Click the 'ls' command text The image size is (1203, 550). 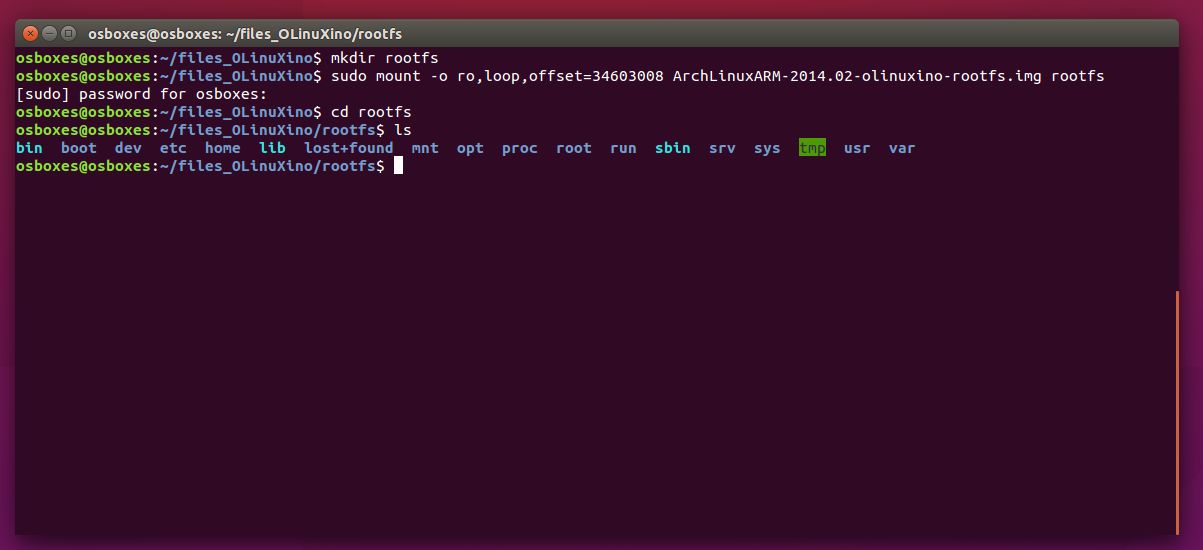[x=403, y=130]
